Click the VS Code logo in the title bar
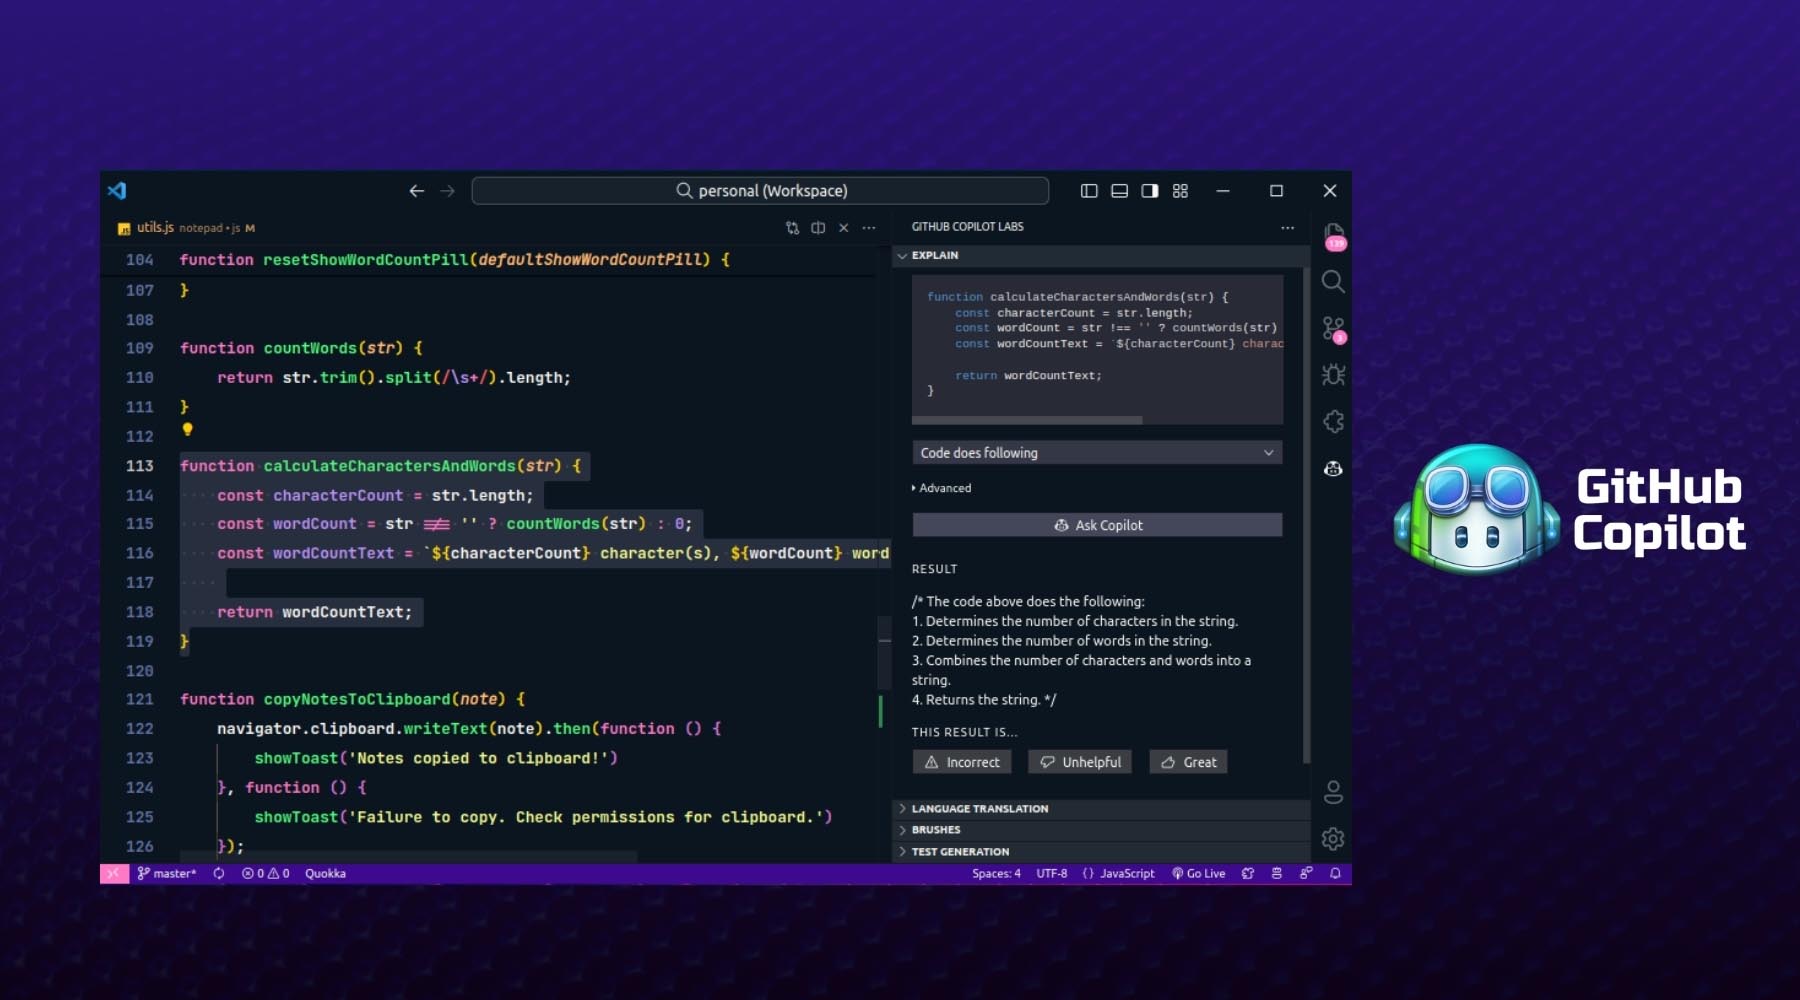 click(117, 190)
